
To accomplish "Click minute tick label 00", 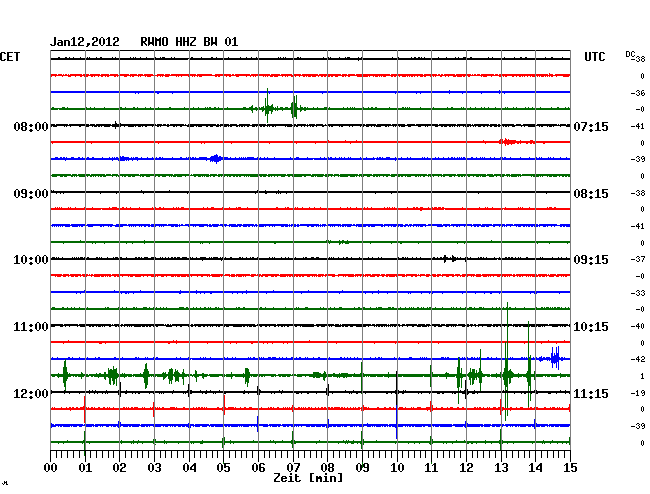I will (51, 468).
